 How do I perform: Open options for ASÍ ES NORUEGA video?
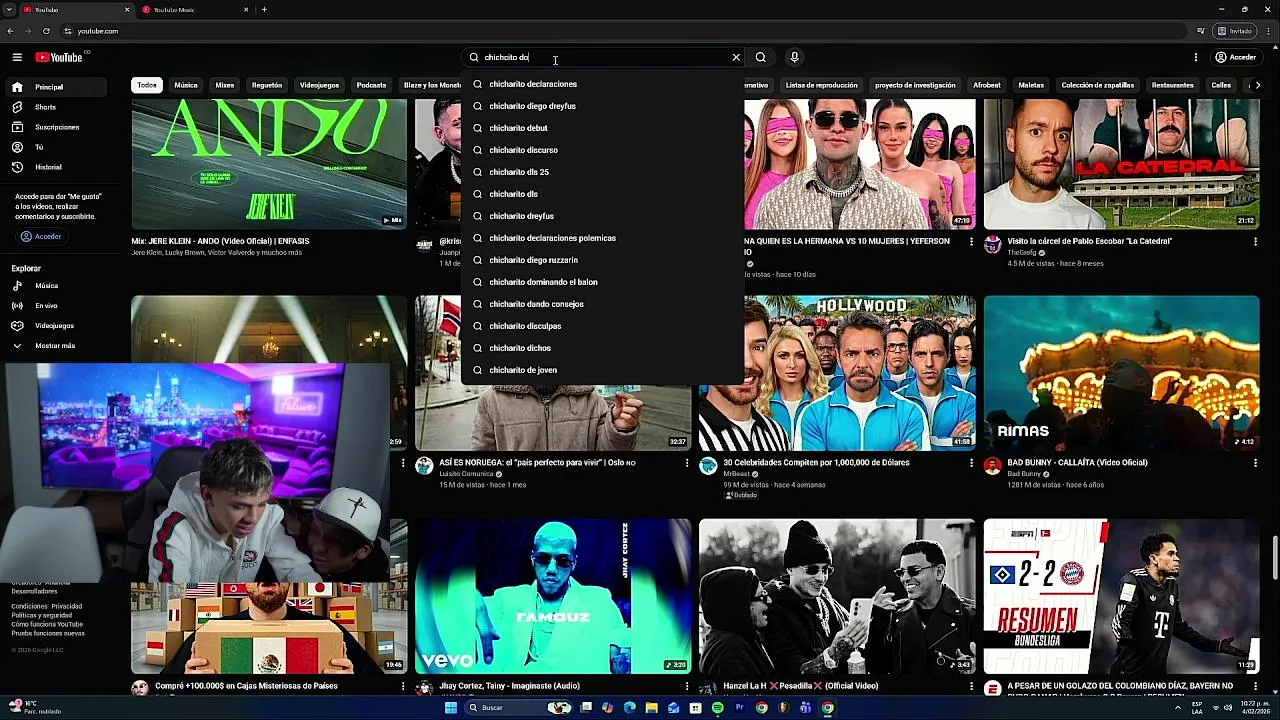pos(687,463)
